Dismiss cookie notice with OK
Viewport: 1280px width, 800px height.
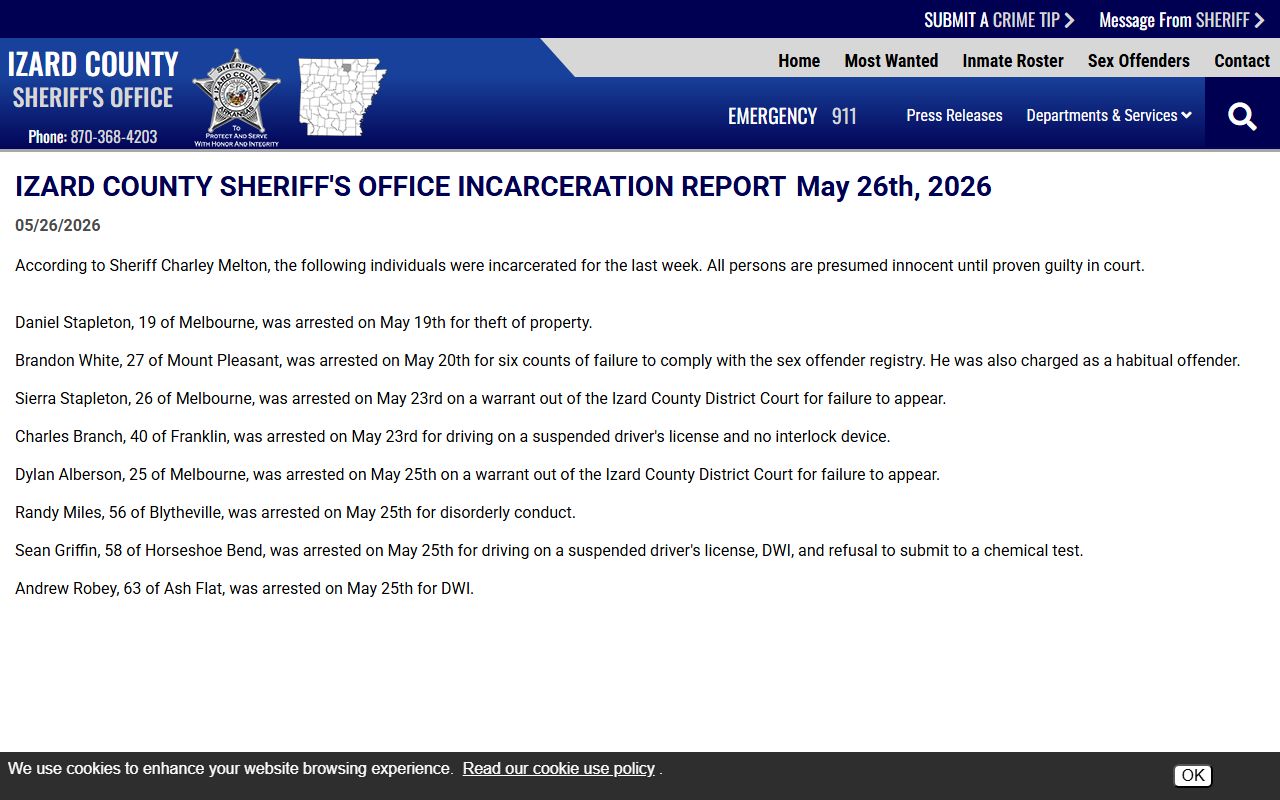[1193, 776]
